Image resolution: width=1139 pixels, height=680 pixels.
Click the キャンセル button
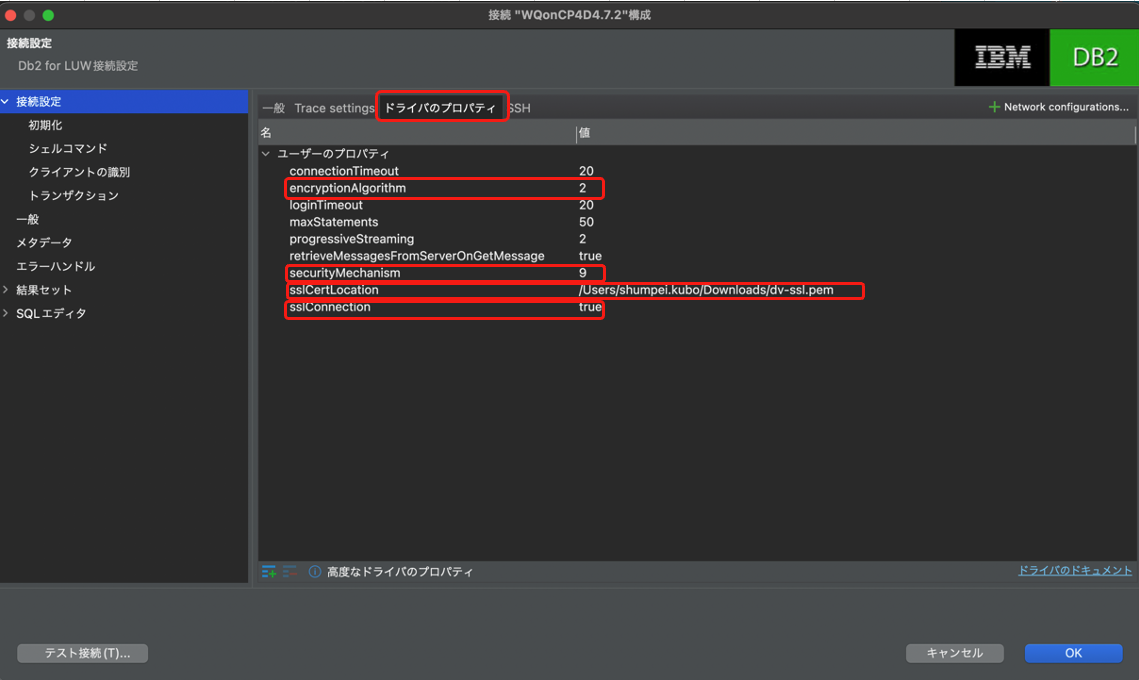(954, 653)
